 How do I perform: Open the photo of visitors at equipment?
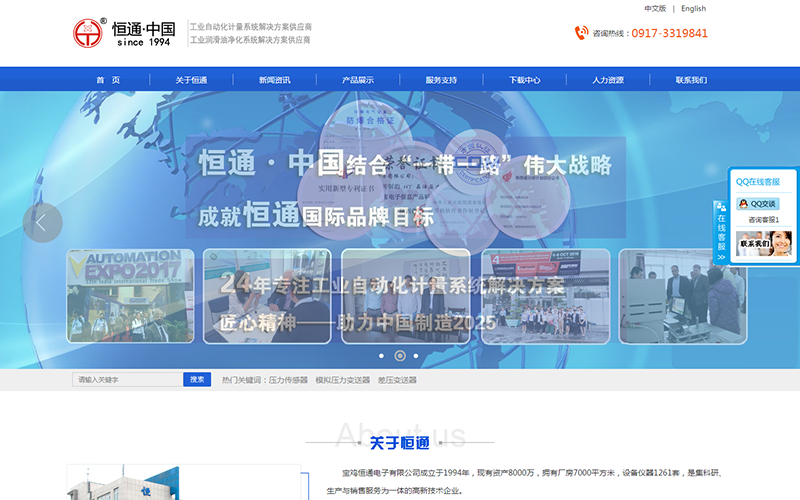[683, 296]
